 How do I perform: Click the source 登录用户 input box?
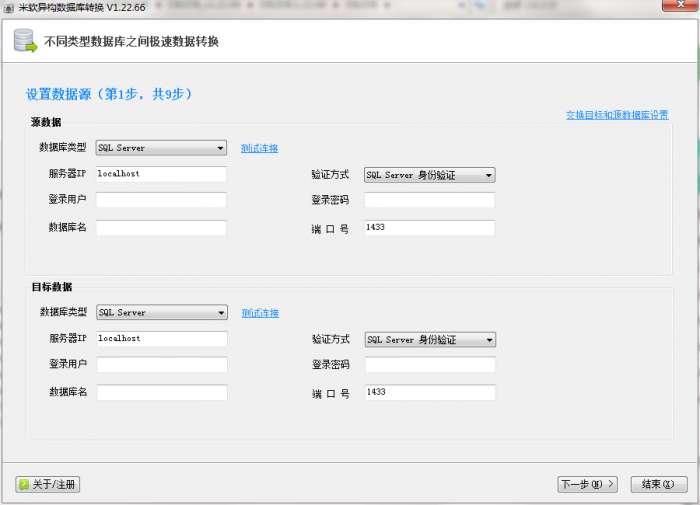point(161,200)
